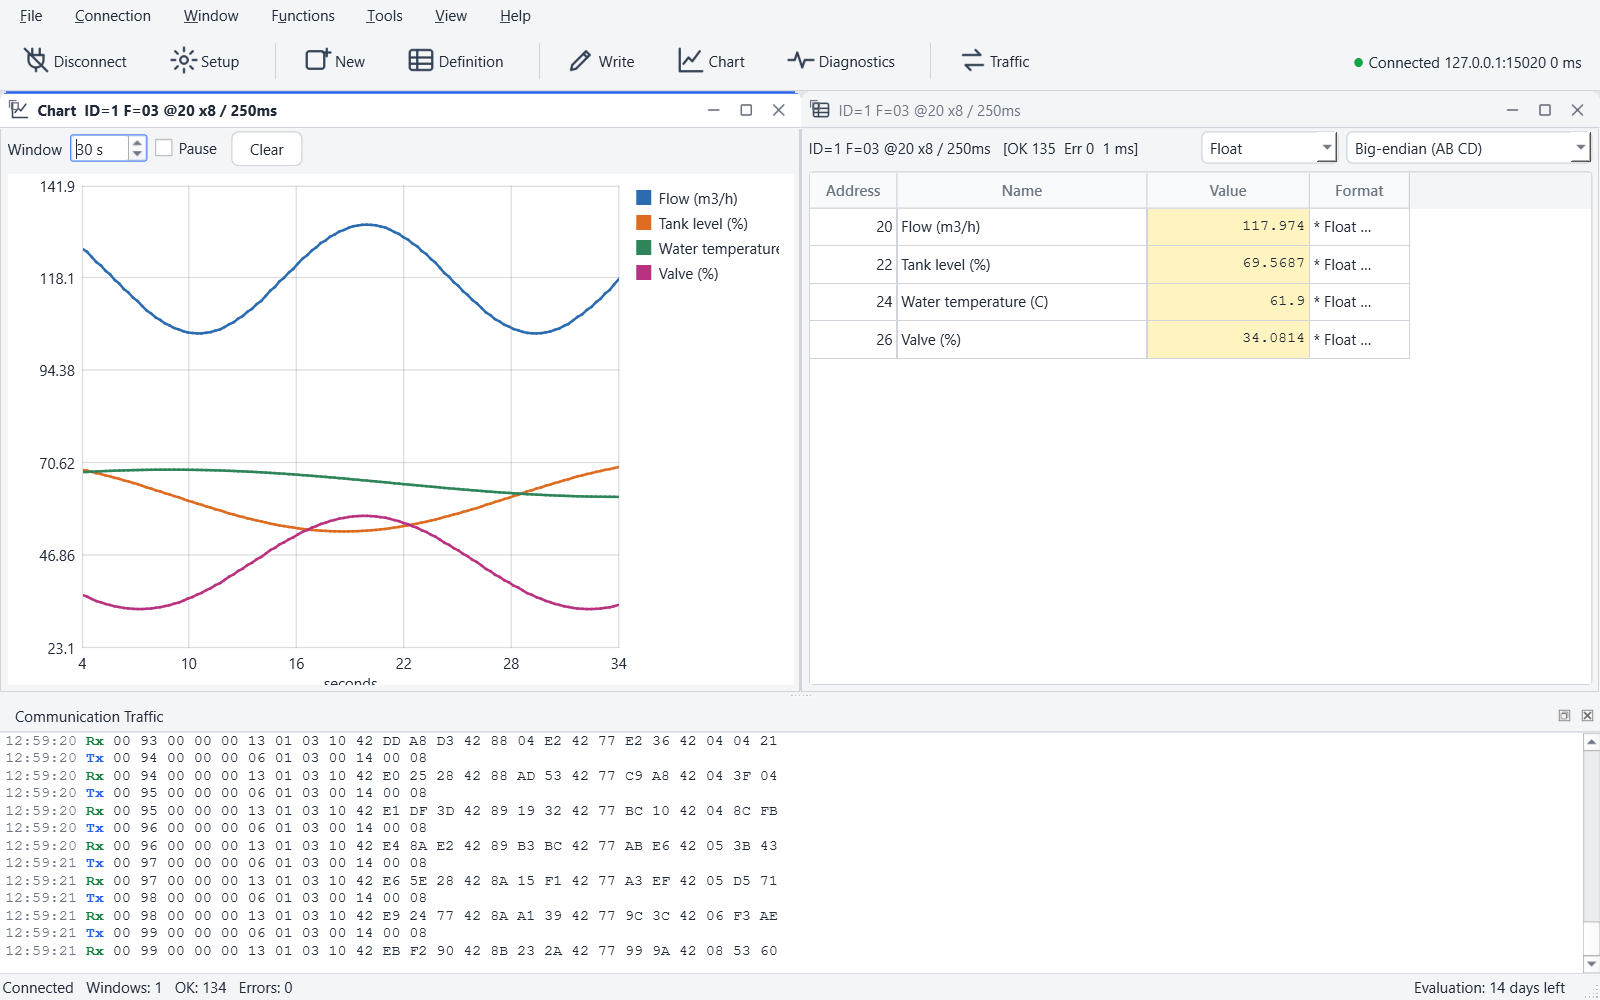
Task: Click the Flow (m3/h) blue legend swatch
Action: [x=644, y=198]
